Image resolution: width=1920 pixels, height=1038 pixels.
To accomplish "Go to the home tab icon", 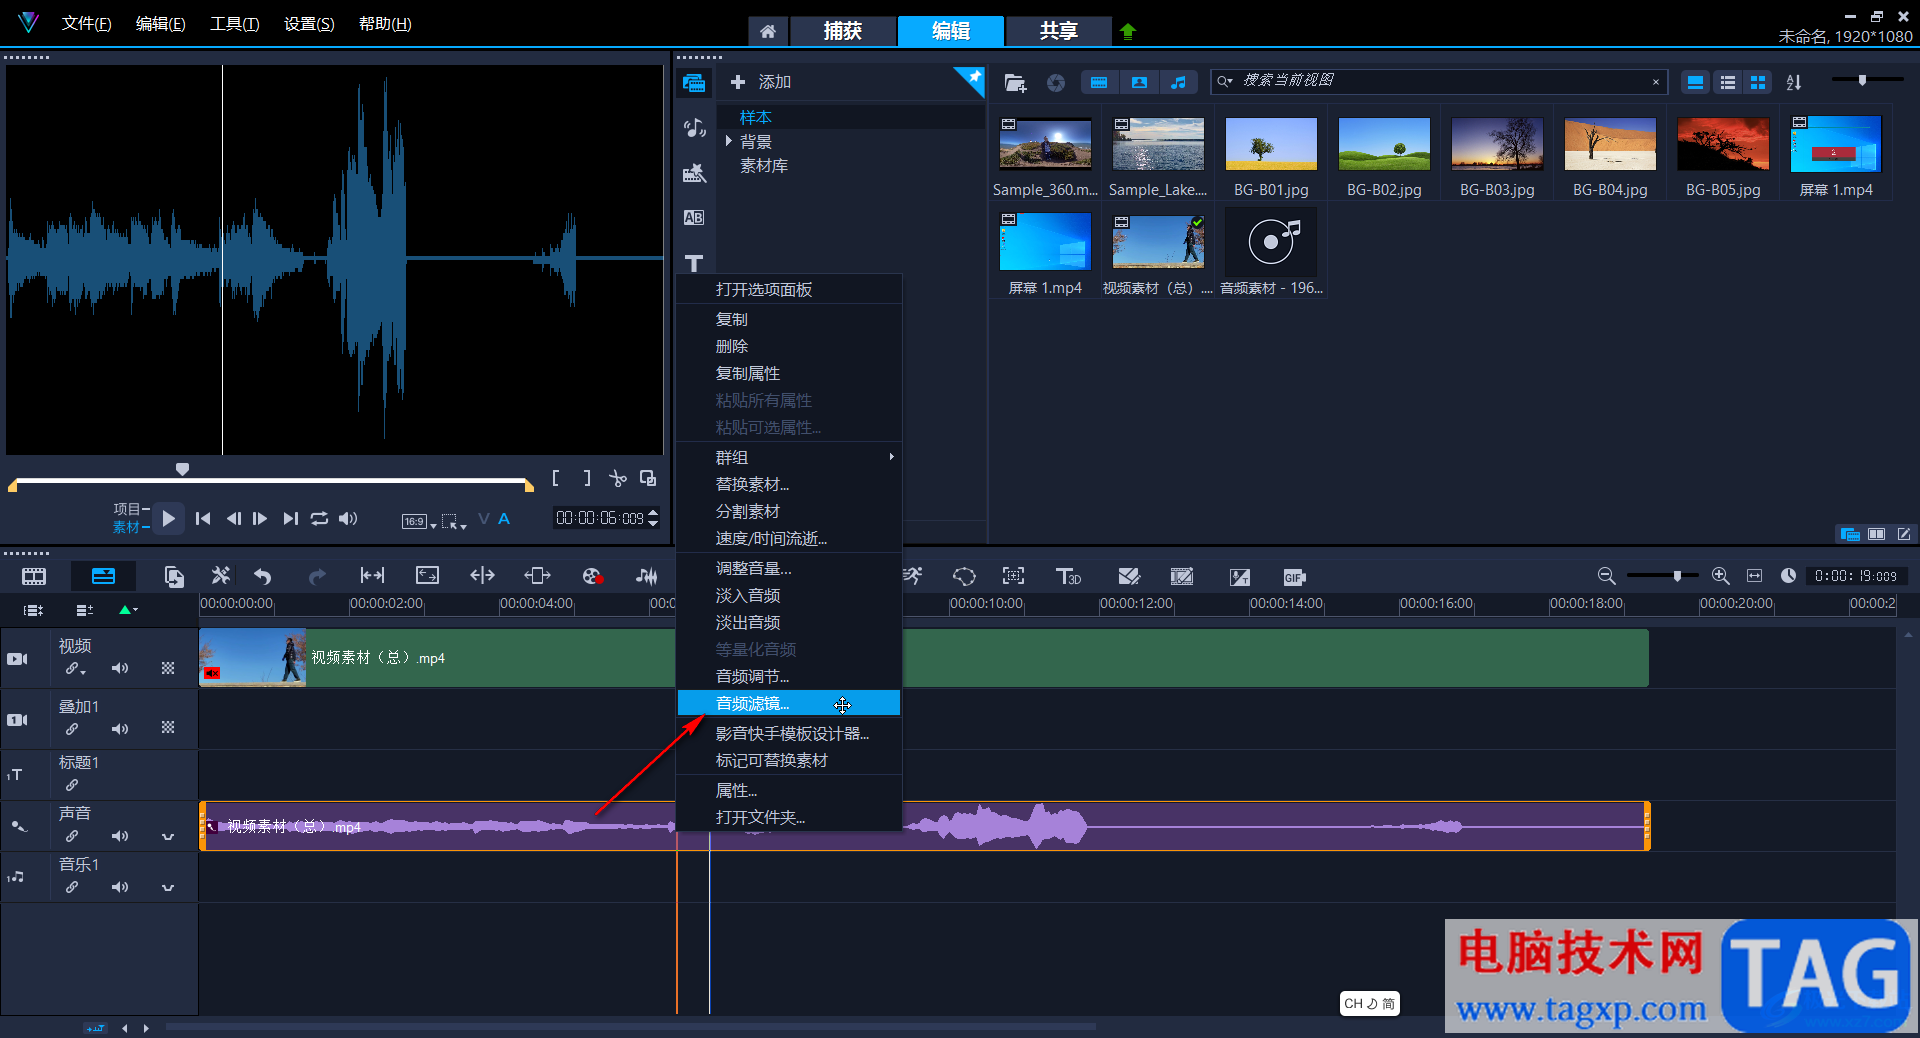I will pos(767,31).
